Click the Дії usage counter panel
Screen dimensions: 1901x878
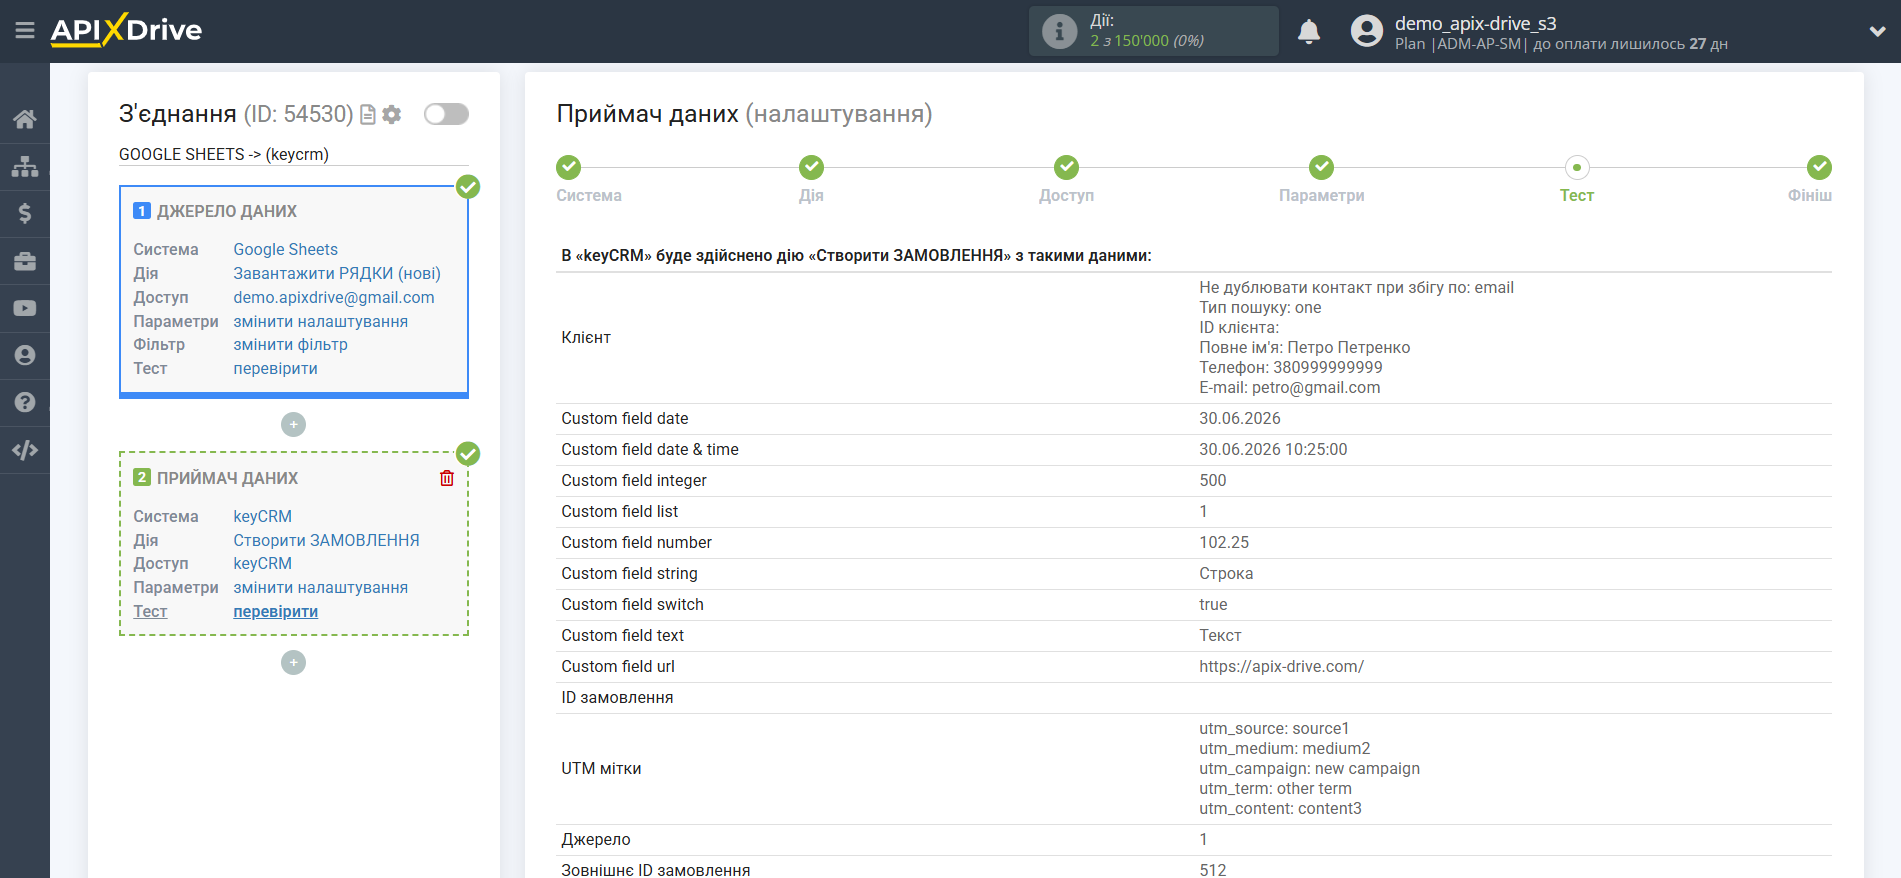[1153, 31]
